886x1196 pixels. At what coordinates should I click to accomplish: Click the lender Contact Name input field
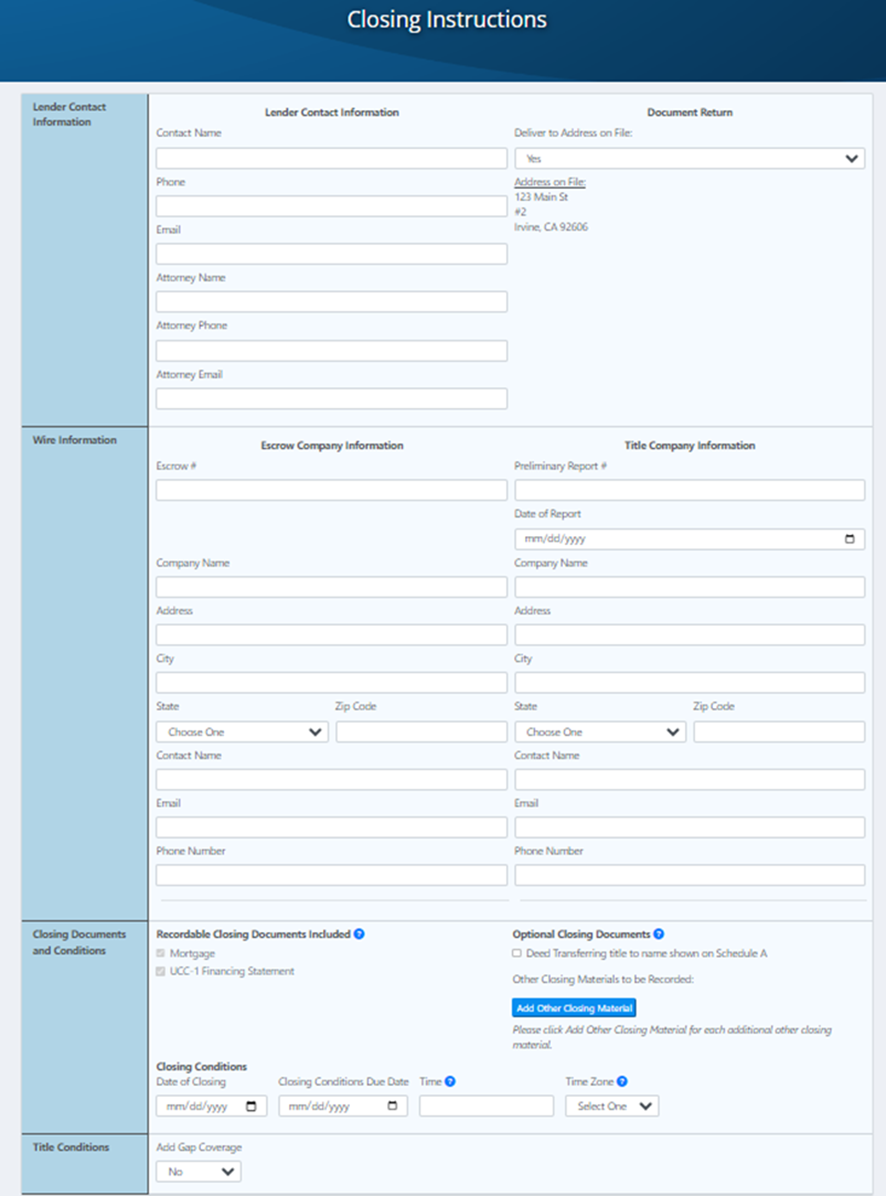point(331,158)
